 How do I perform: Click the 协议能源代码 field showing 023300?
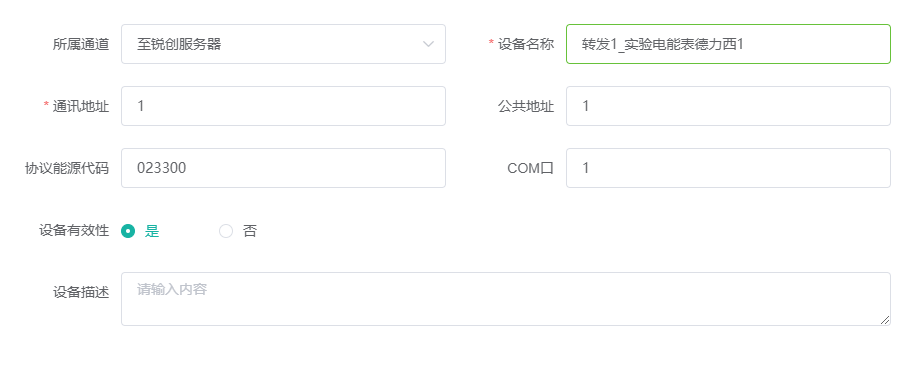coord(283,168)
